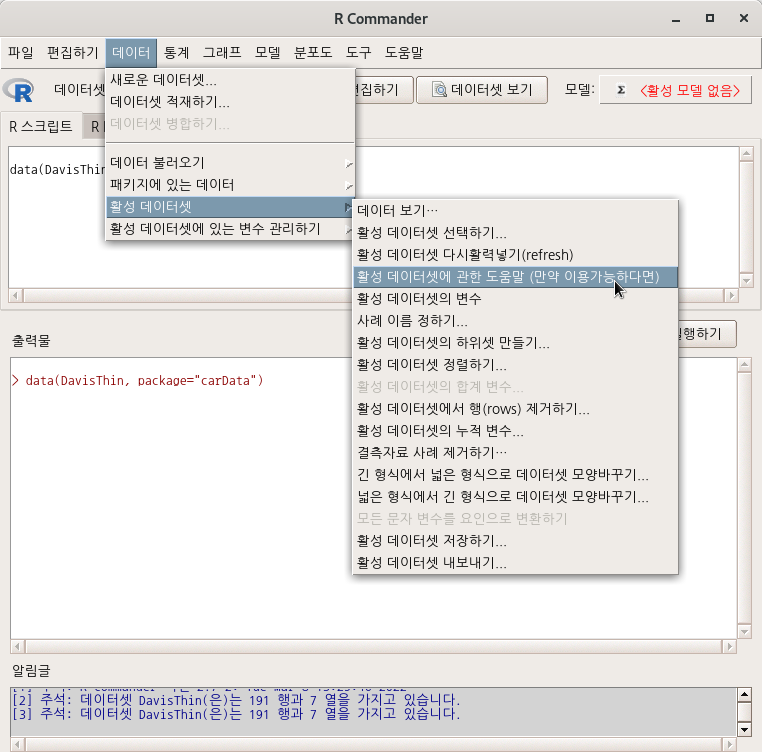This screenshot has width=762, height=752.
Task: Open the 분포도 menu
Action: coord(313,52)
